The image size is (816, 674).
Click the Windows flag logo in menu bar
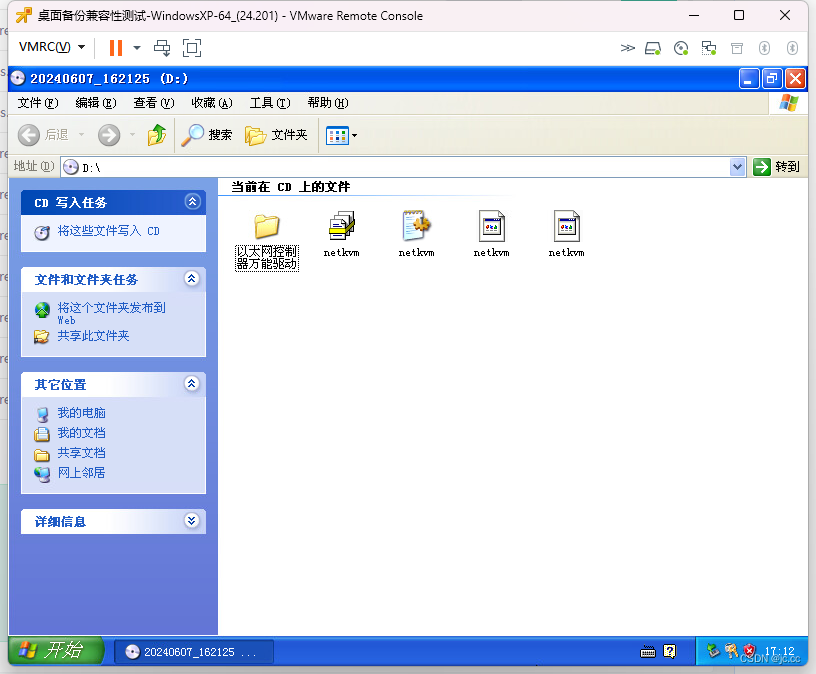(788, 103)
